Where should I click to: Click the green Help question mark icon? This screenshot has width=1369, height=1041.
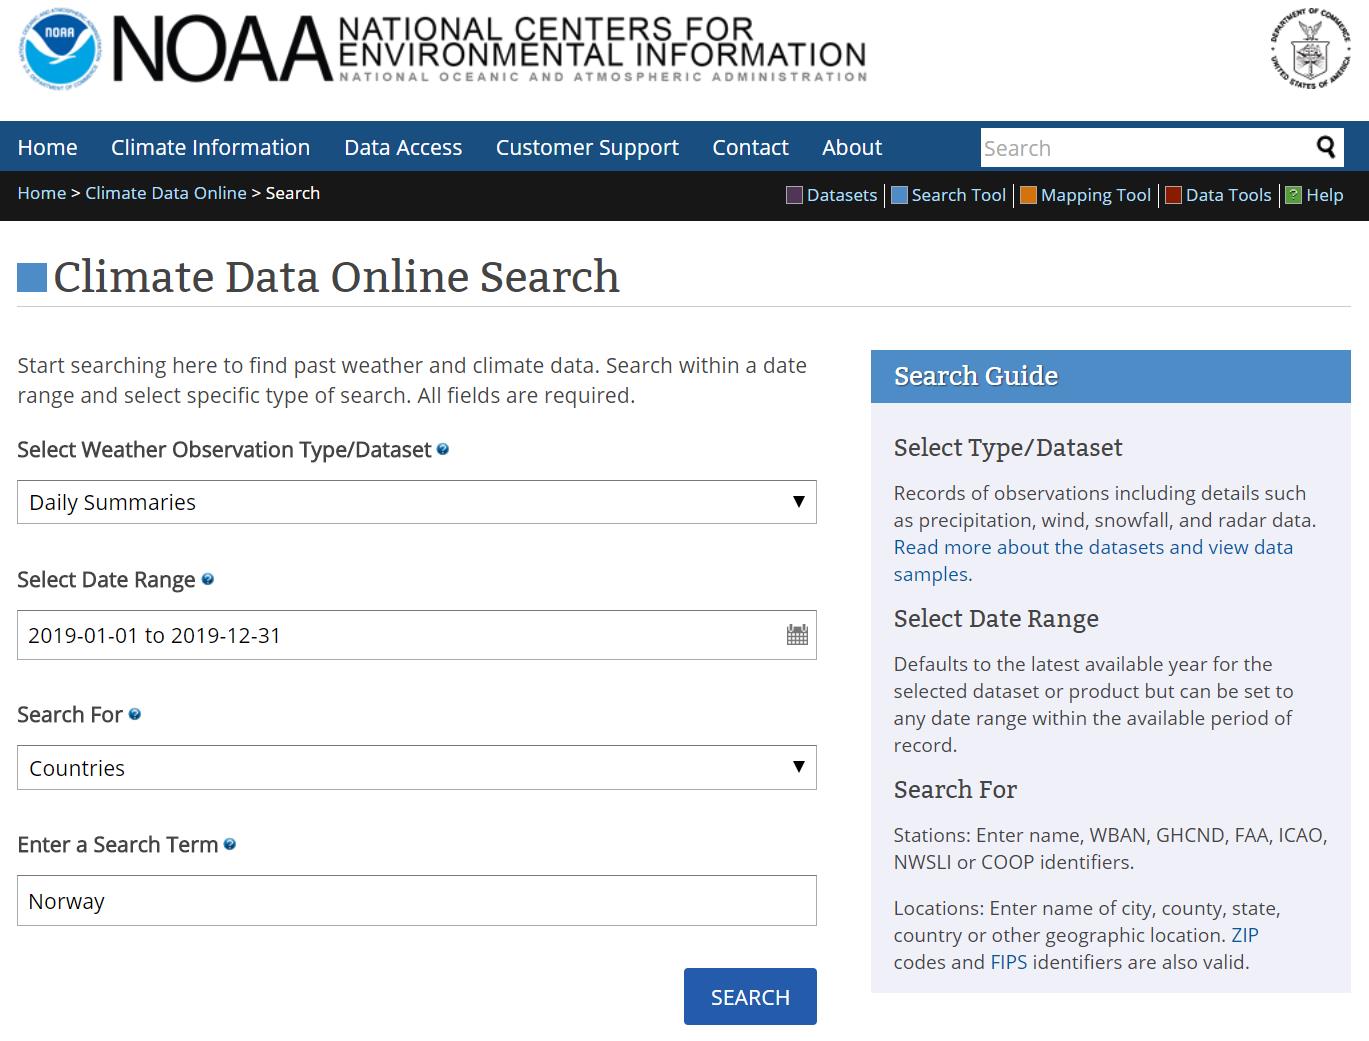(1293, 195)
